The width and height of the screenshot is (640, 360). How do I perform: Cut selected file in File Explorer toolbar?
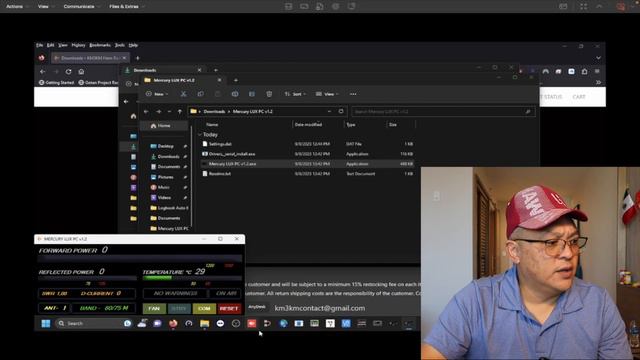tap(184, 94)
